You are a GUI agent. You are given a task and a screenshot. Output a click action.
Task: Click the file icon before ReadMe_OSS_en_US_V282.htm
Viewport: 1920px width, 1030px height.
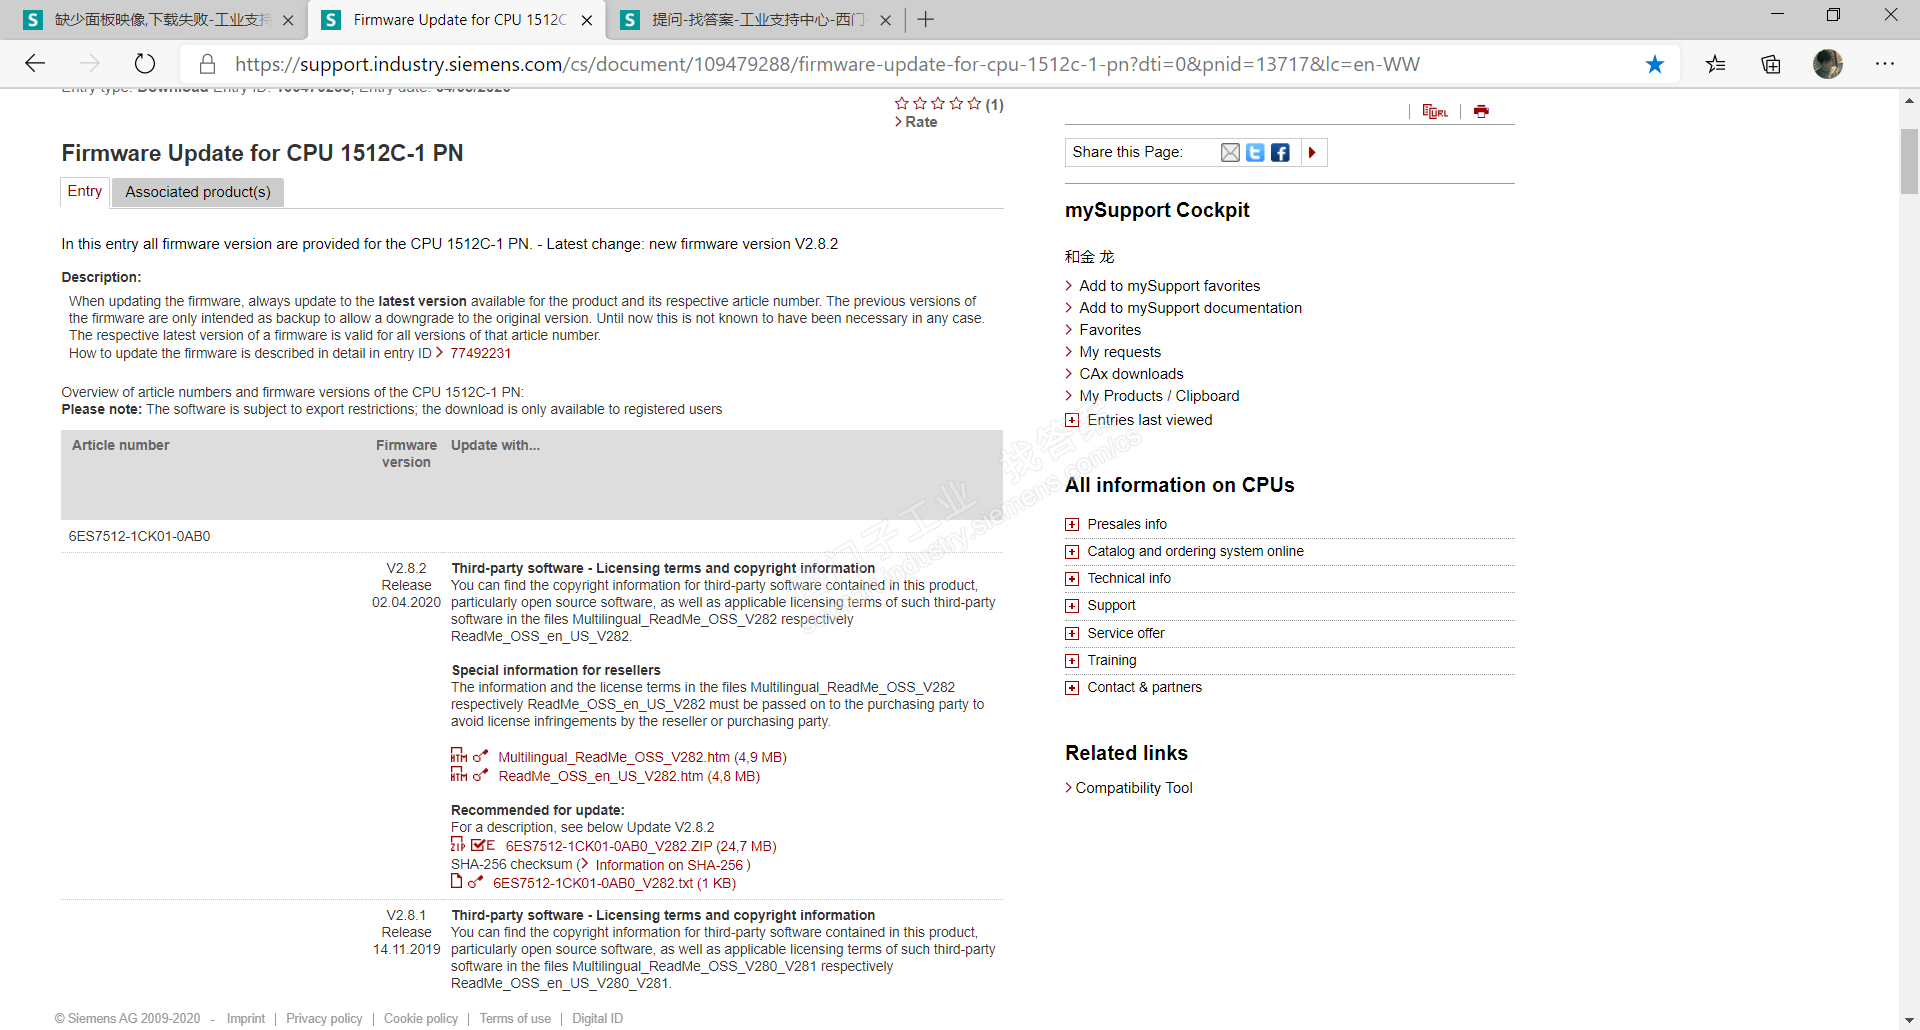(x=459, y=775)
